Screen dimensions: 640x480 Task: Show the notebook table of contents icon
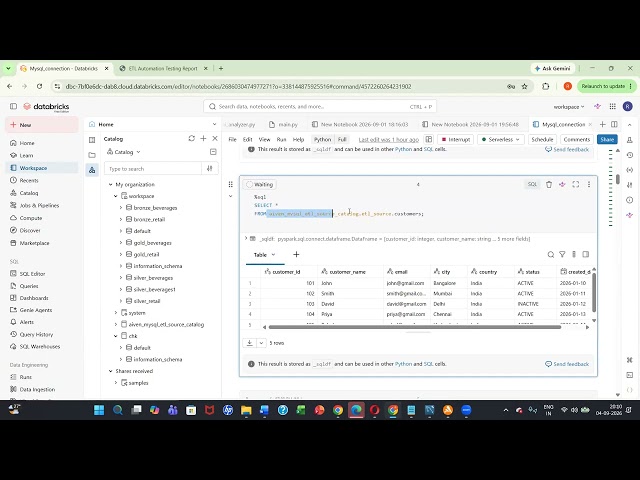[92, 140]
